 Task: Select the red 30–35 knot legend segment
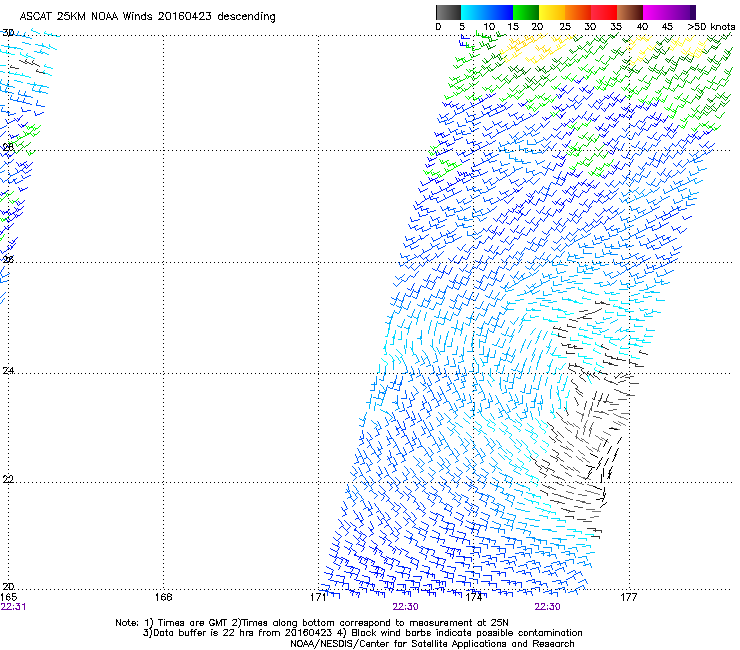[604, 12]
